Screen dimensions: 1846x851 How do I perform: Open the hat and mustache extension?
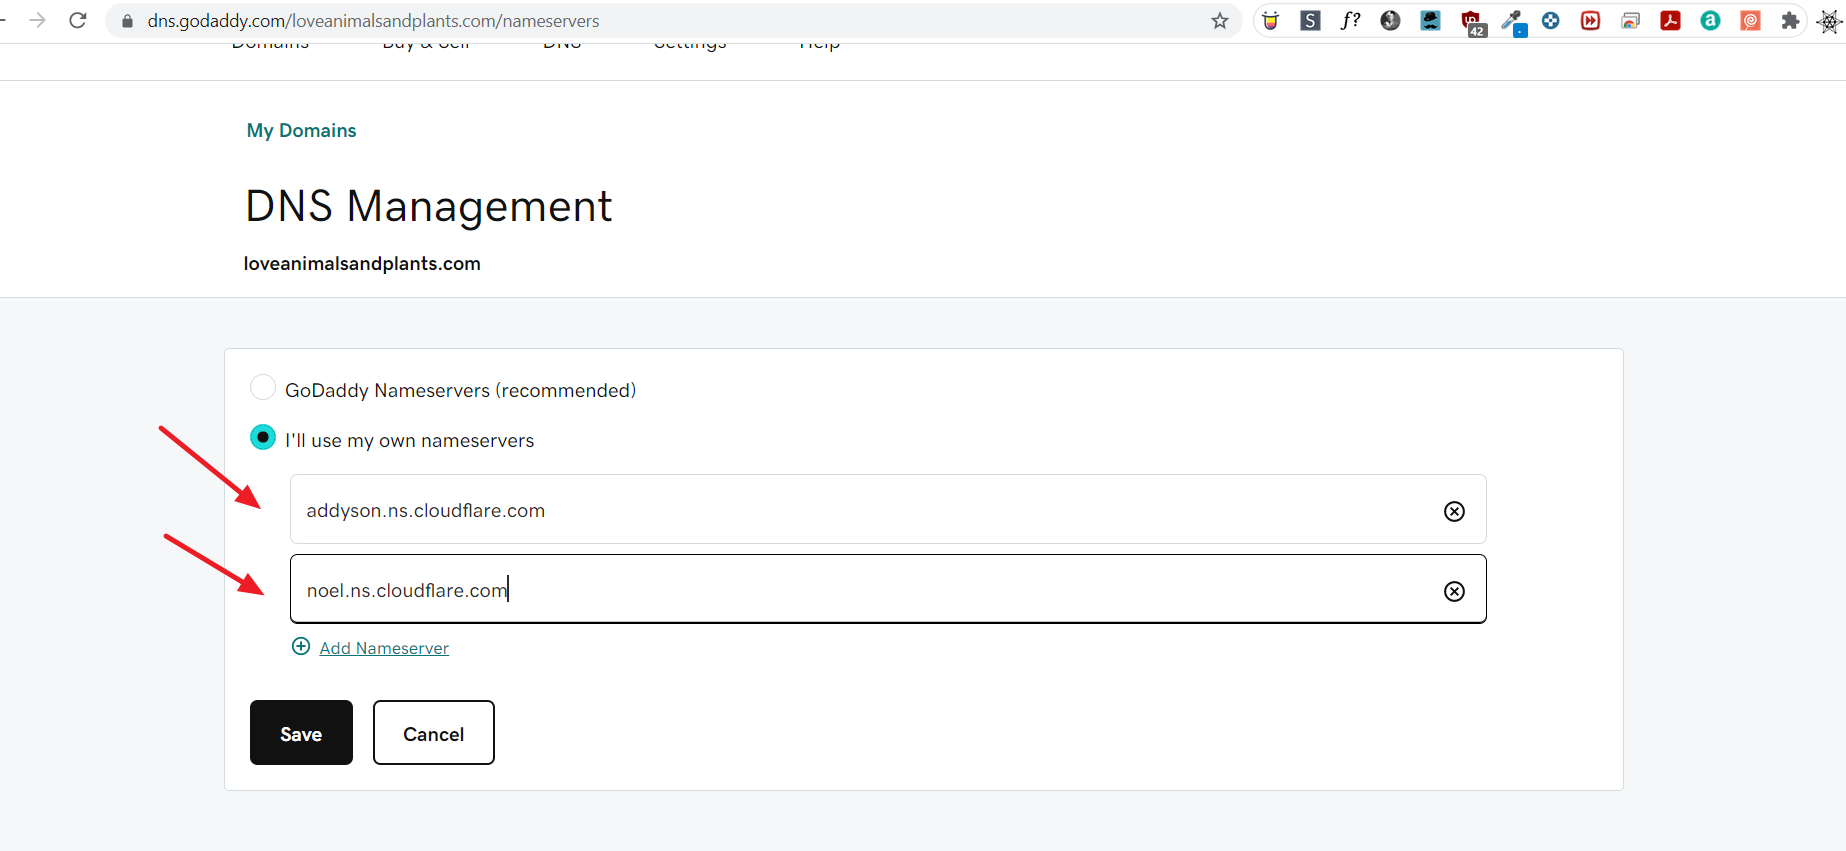click(1431, 21)
